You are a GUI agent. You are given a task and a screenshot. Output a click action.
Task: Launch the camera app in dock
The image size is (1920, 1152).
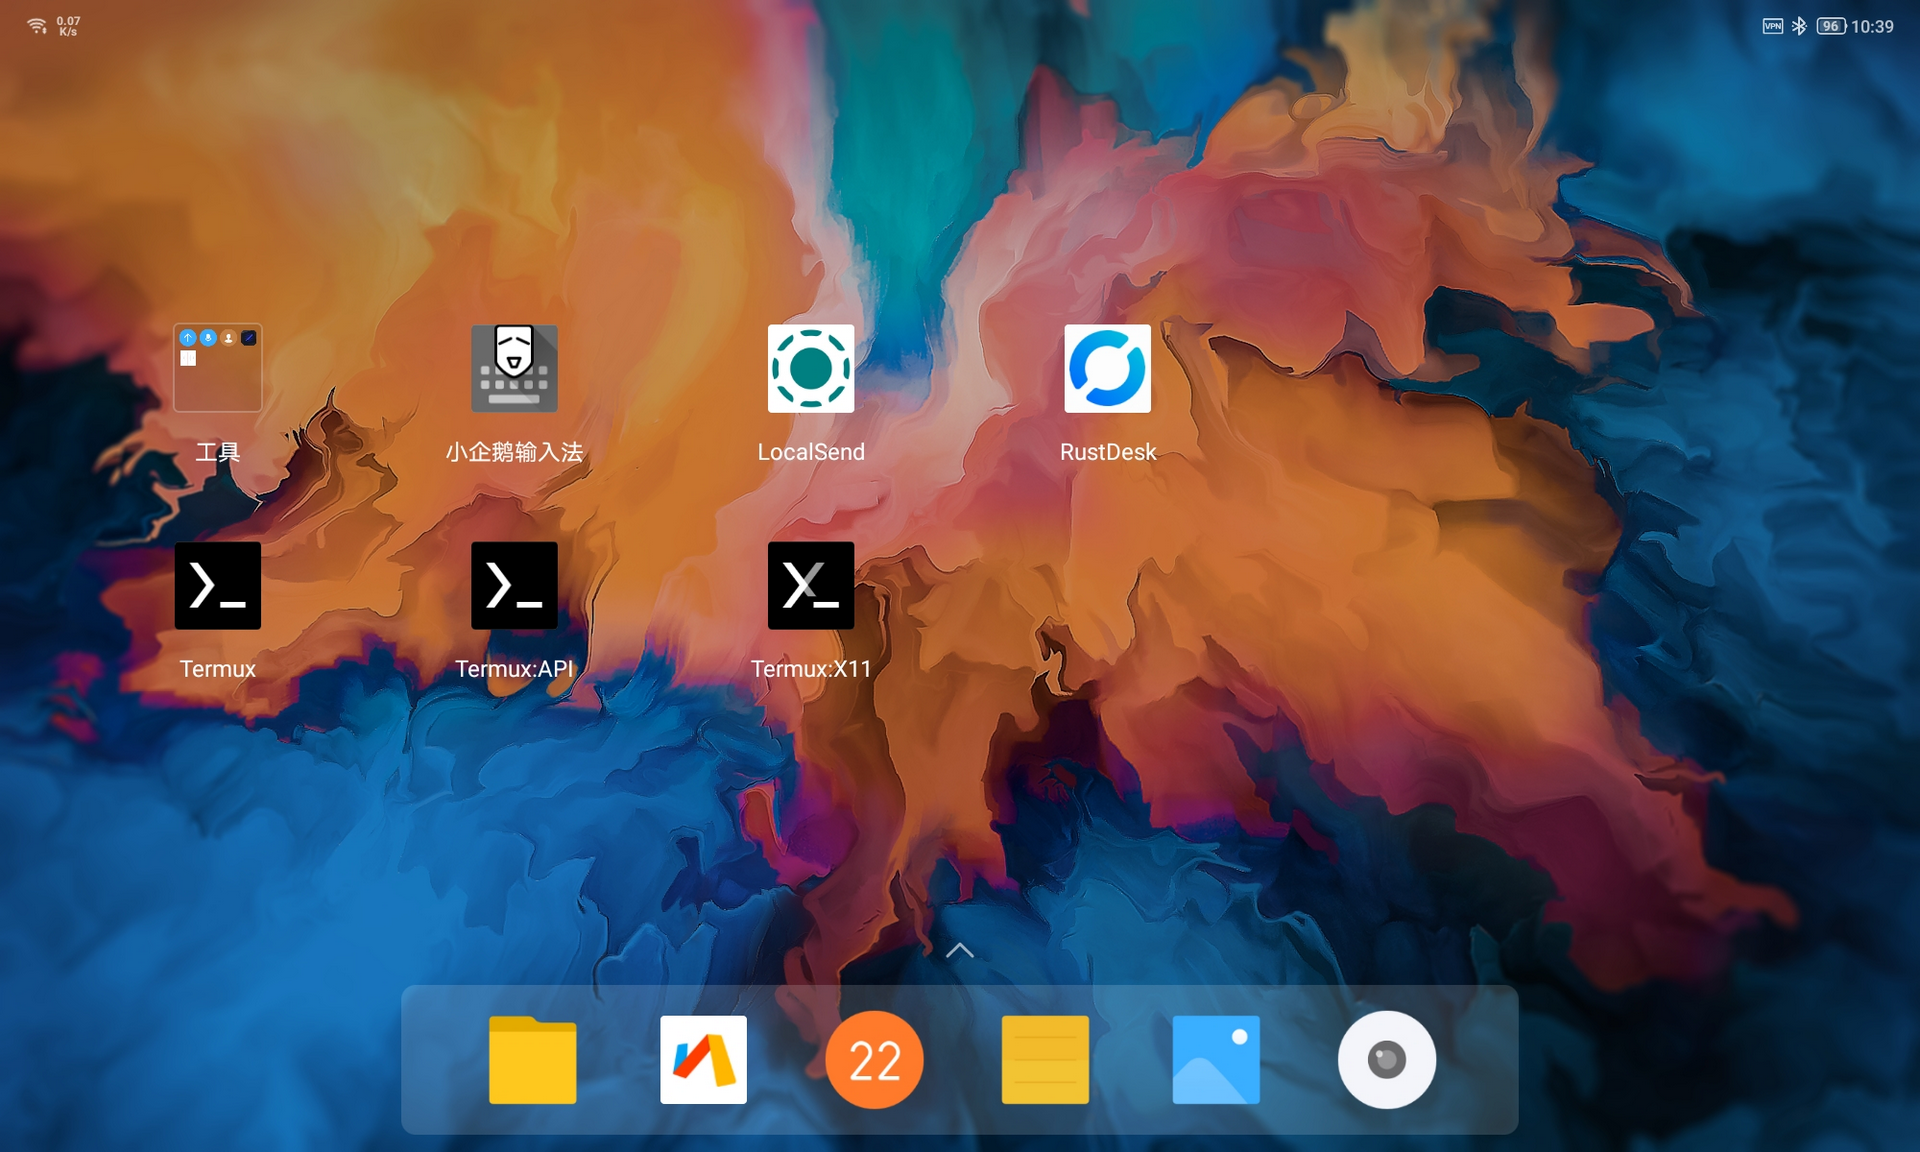pos(1386,1060)
